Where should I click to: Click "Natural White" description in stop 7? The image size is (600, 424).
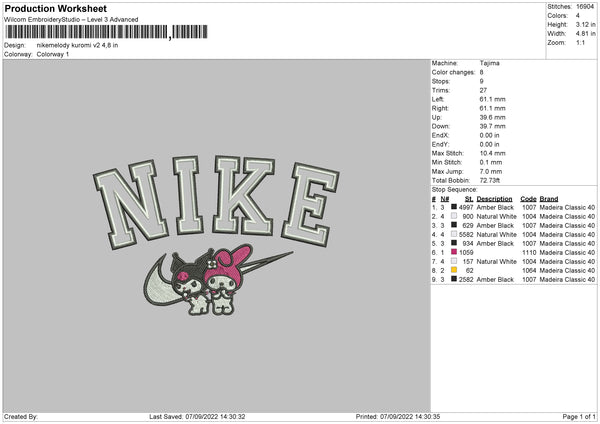(x=496, y=262)
